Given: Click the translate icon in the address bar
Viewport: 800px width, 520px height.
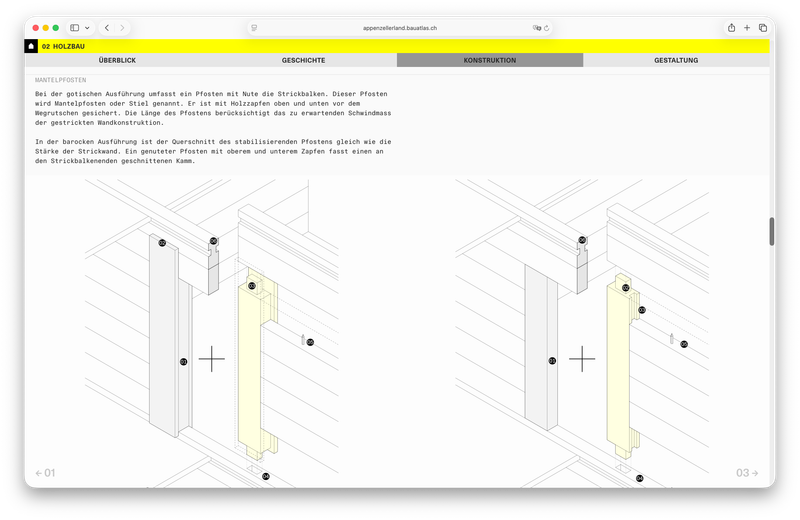Looking at the screenshot, I should point(536,28).
